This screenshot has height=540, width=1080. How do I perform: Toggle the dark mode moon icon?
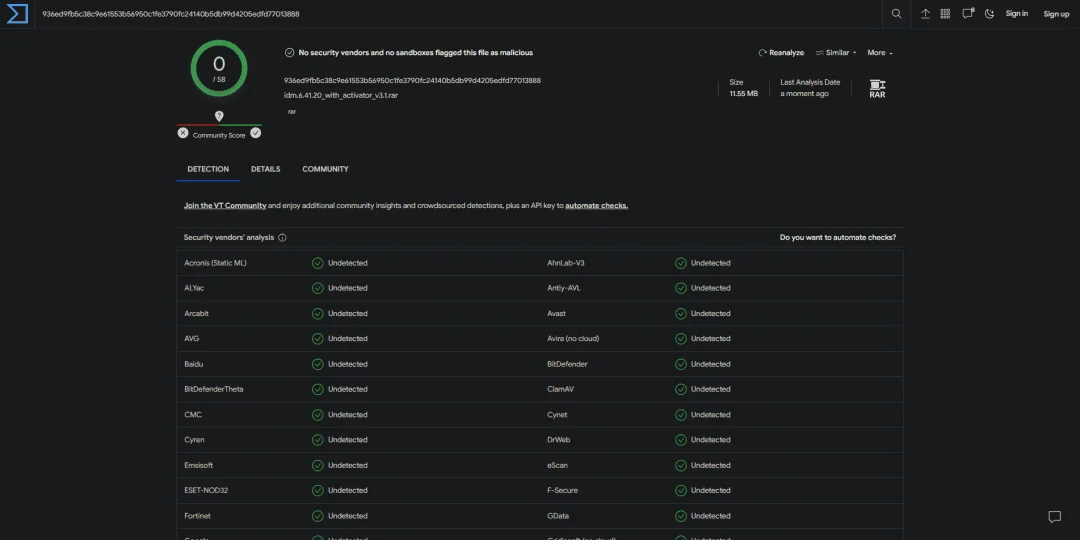(x=990, y=14)
